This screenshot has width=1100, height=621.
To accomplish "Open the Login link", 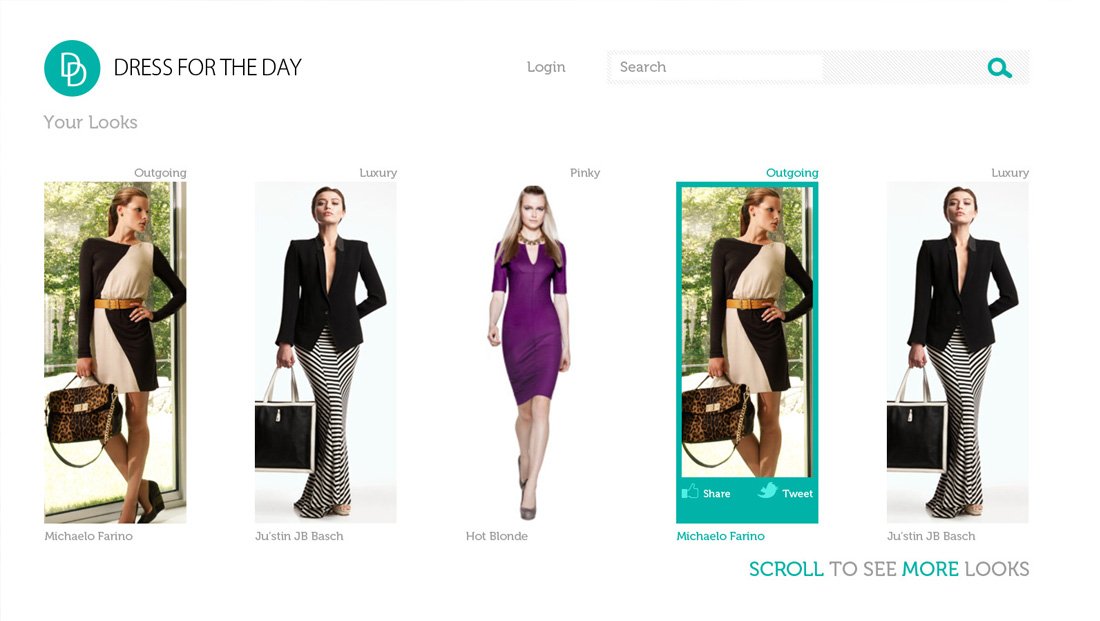I will point(546,67).
